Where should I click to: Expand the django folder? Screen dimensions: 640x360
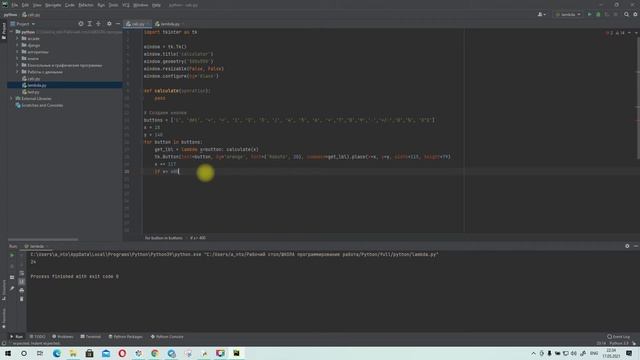(x=18, y=45)
